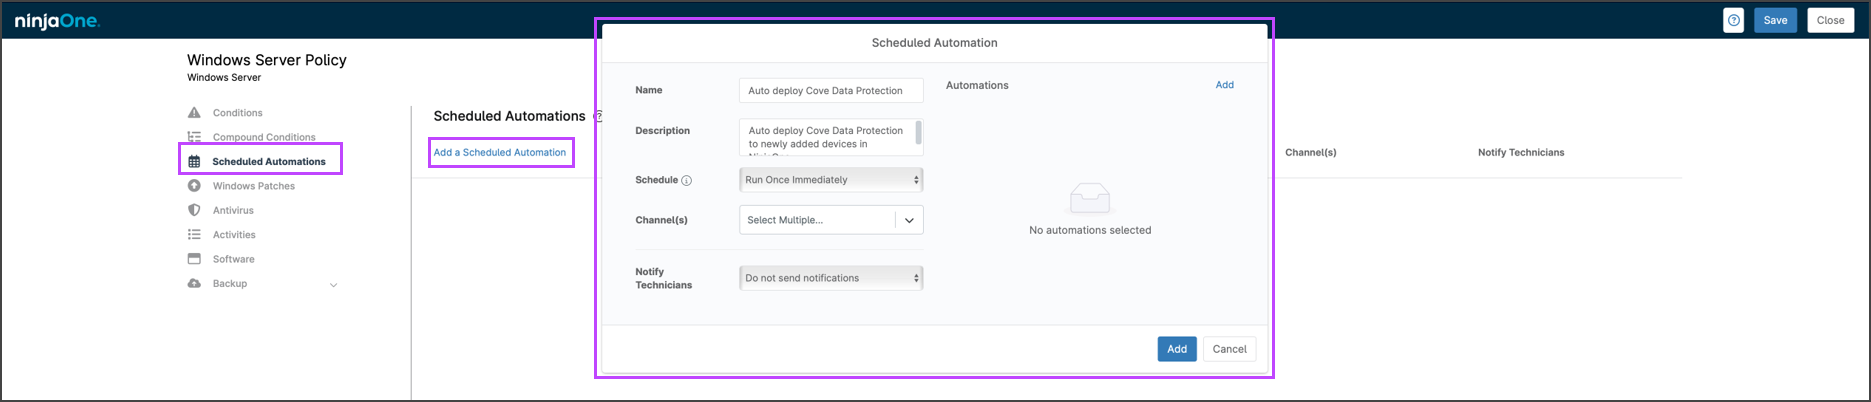Open Windows Patches section
This screenshot has width=1871, height=402.
pyautogui.click(x=253, y=186)
